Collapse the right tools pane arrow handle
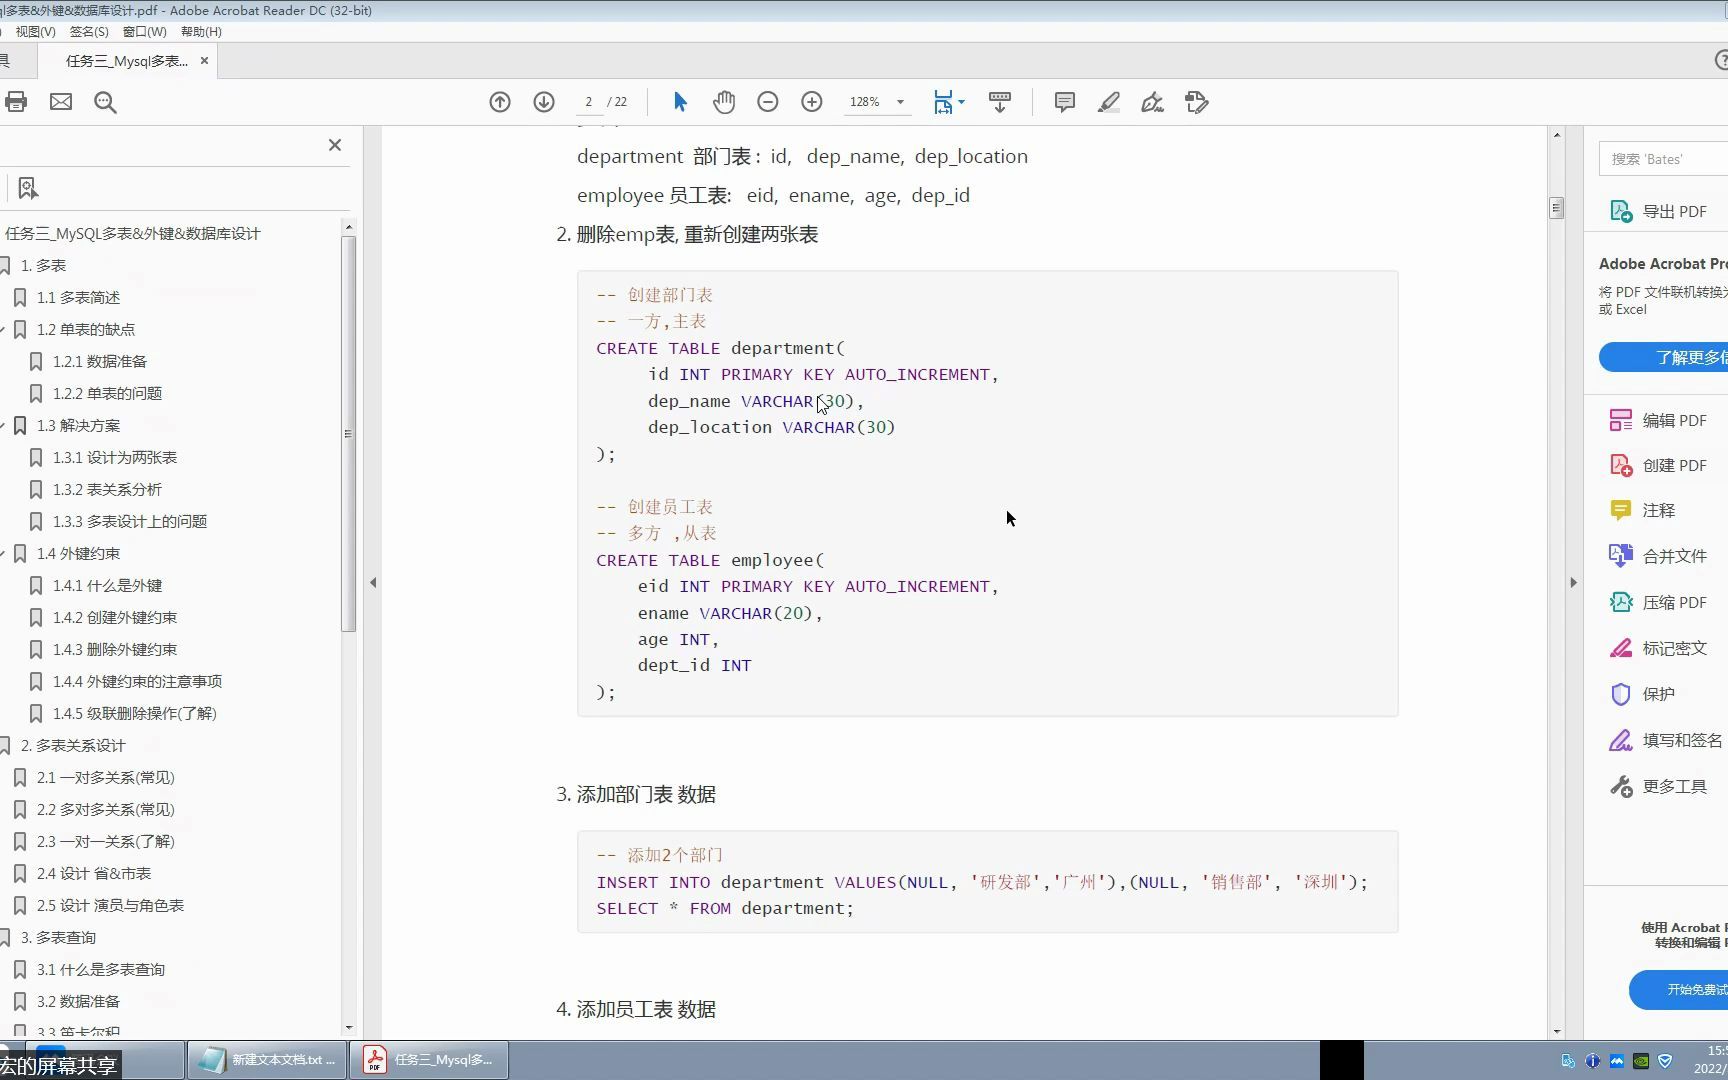1728x1080 pixels. pyautogui.click(x=1573, y=582)
